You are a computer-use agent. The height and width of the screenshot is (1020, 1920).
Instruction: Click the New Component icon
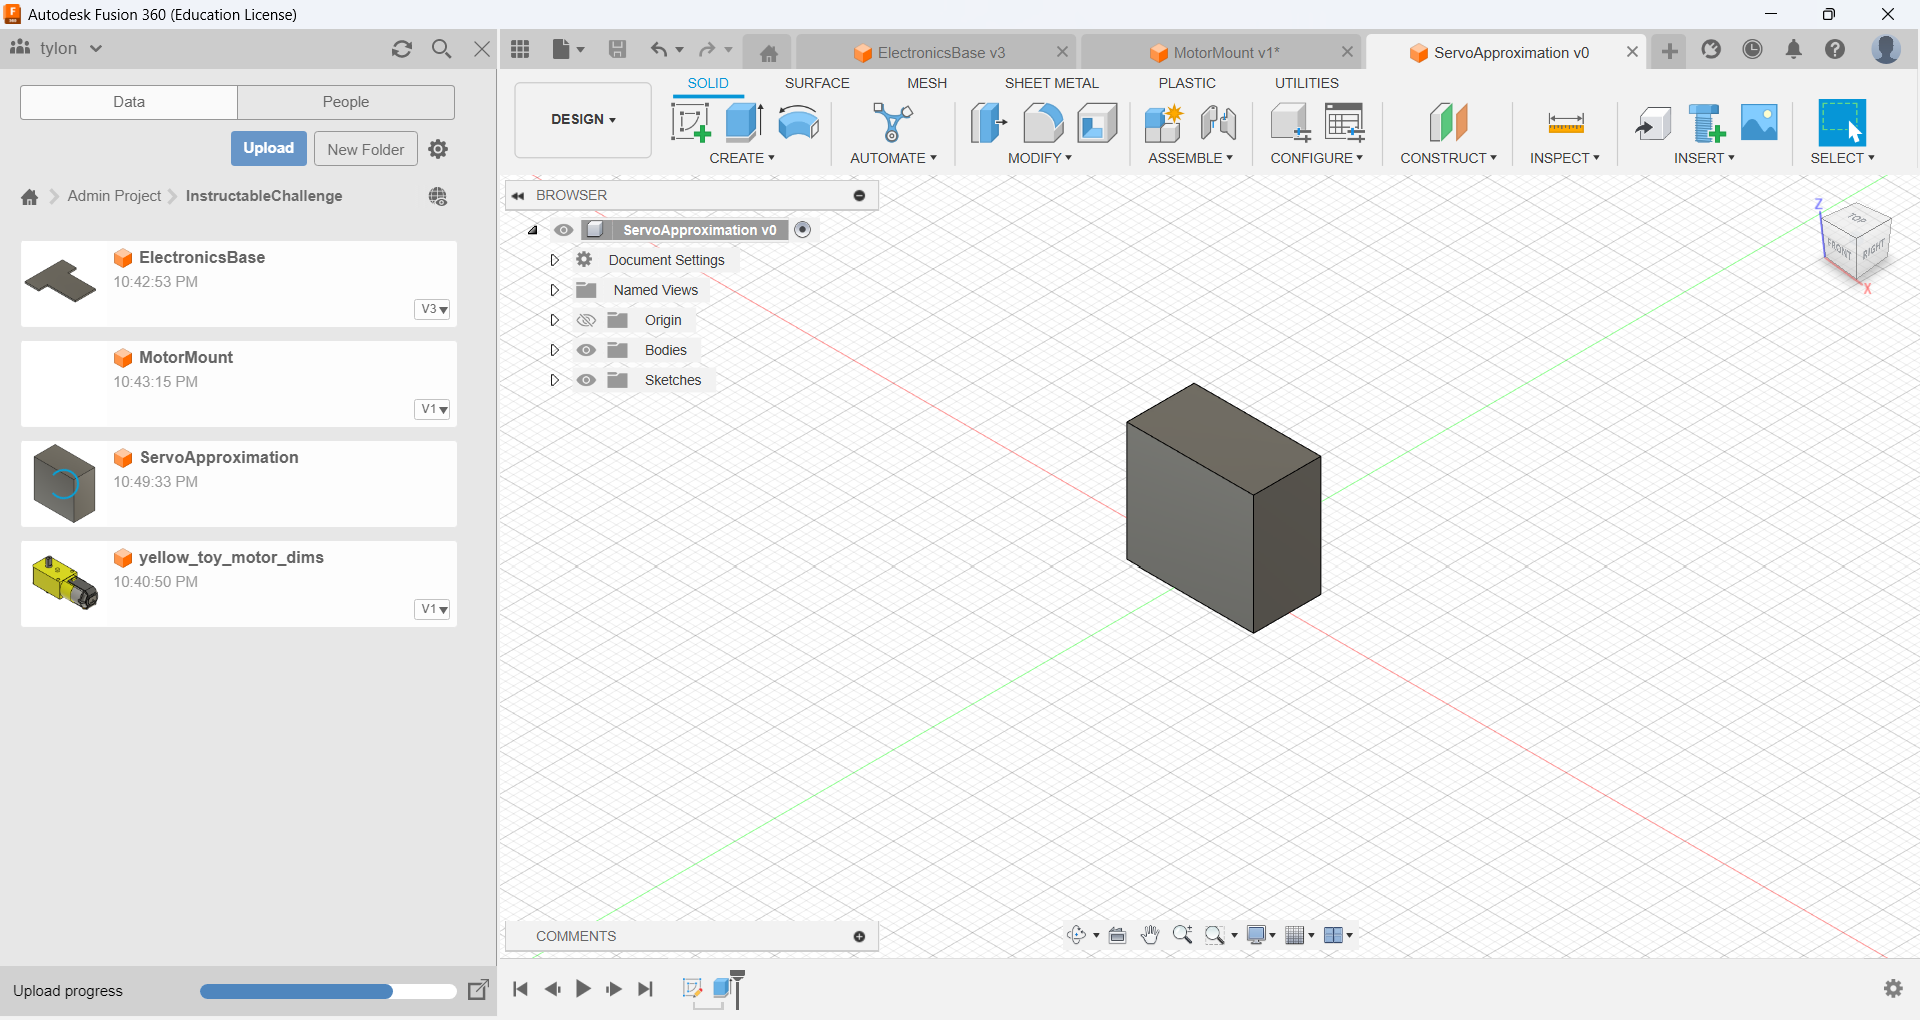pos(1164,123)
